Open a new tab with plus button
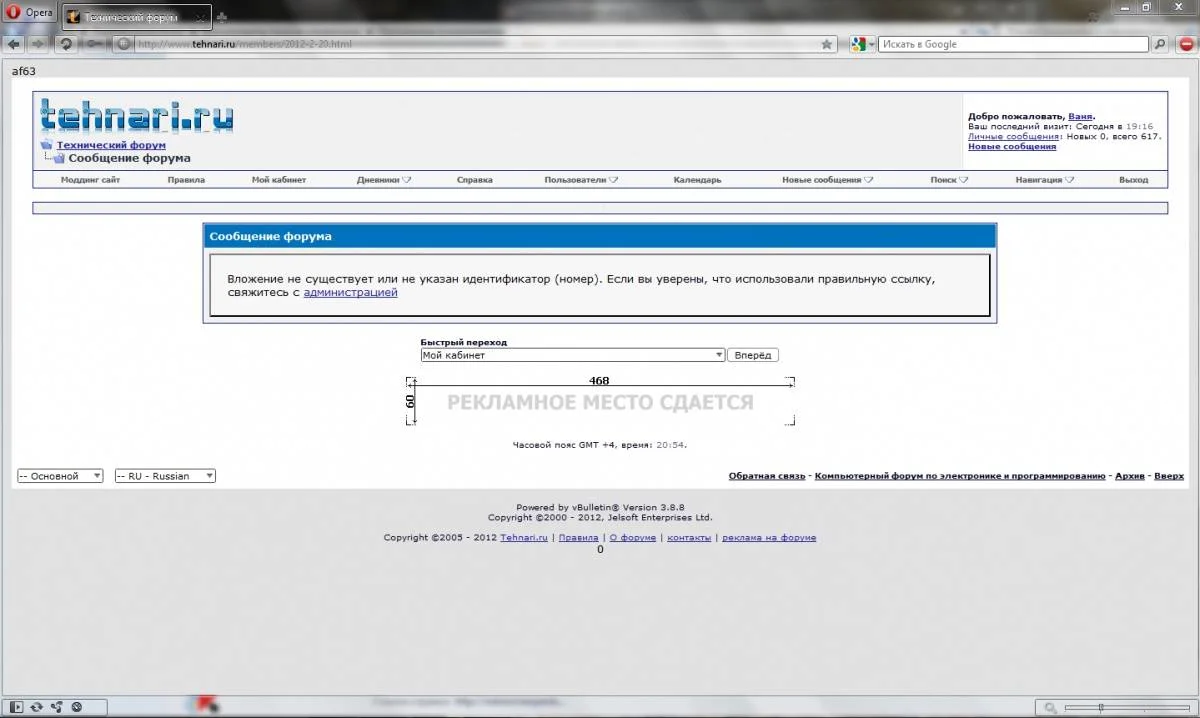The width and height of the screenshot is (1200, 718). point(222,17)
